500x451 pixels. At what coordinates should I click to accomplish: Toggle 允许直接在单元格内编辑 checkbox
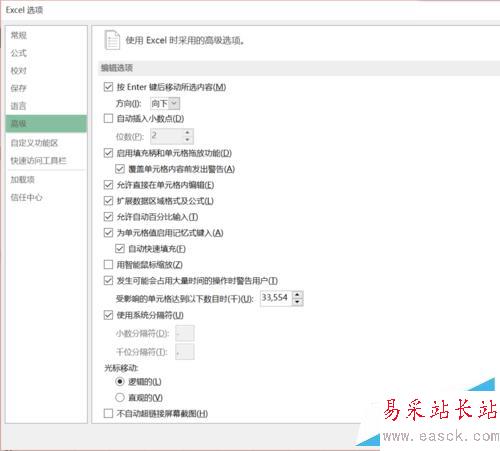click(108, 185)
